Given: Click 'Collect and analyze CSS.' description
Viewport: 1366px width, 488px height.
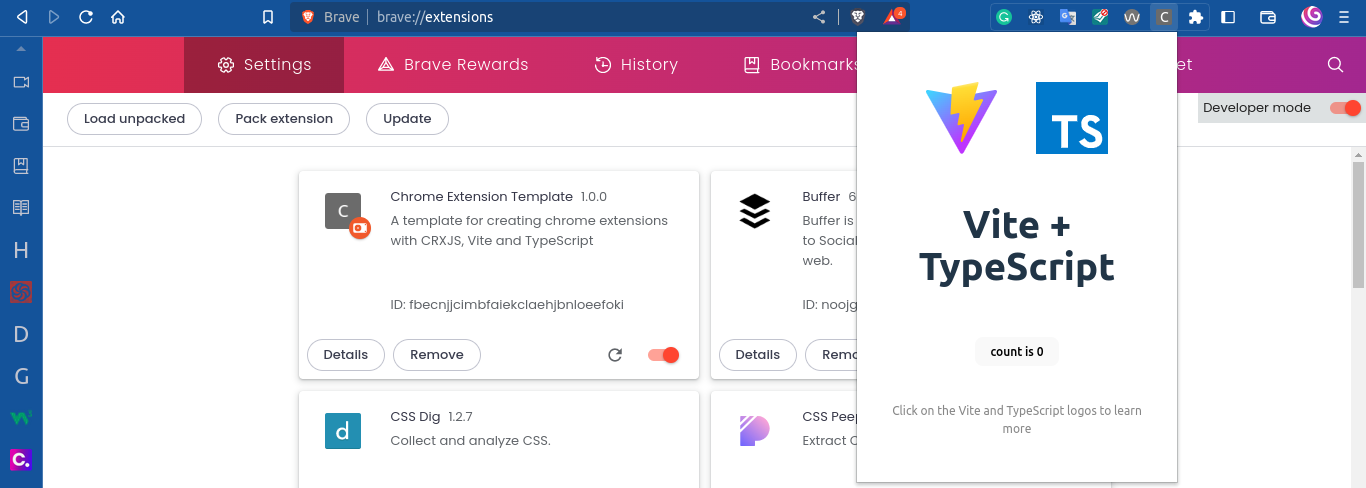Looking at the screenshot, I should pyautogui.click(x=470, y=441).
